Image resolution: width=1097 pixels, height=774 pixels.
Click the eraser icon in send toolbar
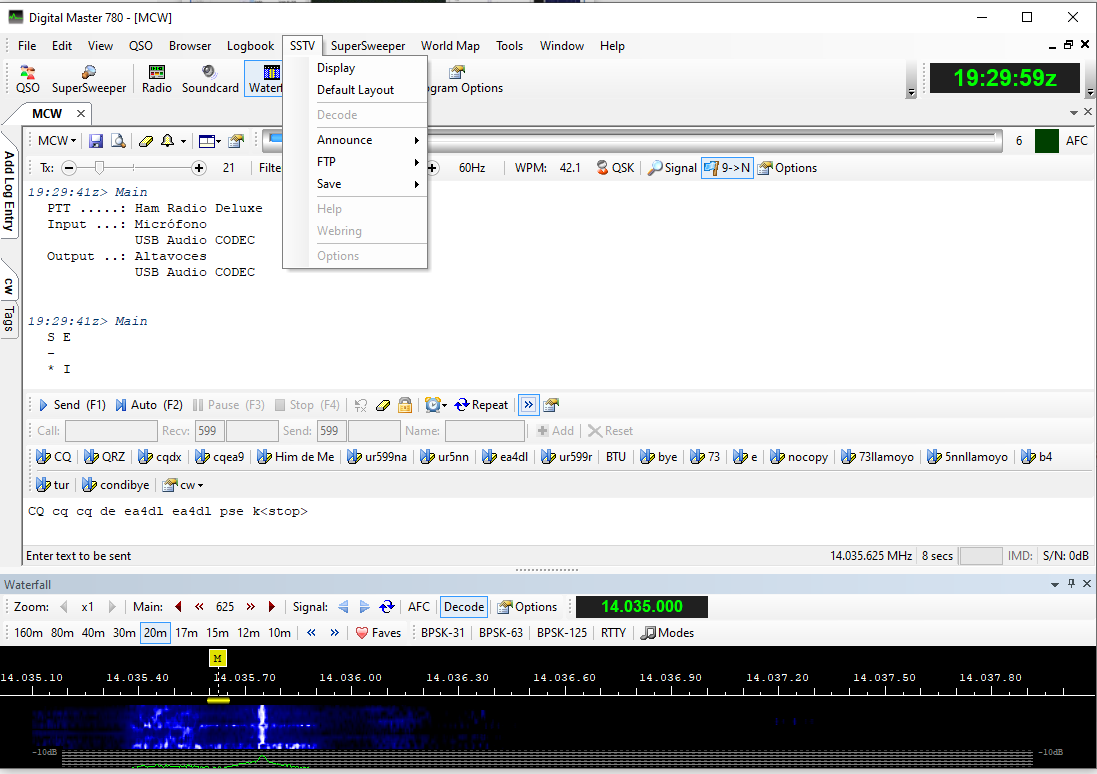[x=383, y=405]
